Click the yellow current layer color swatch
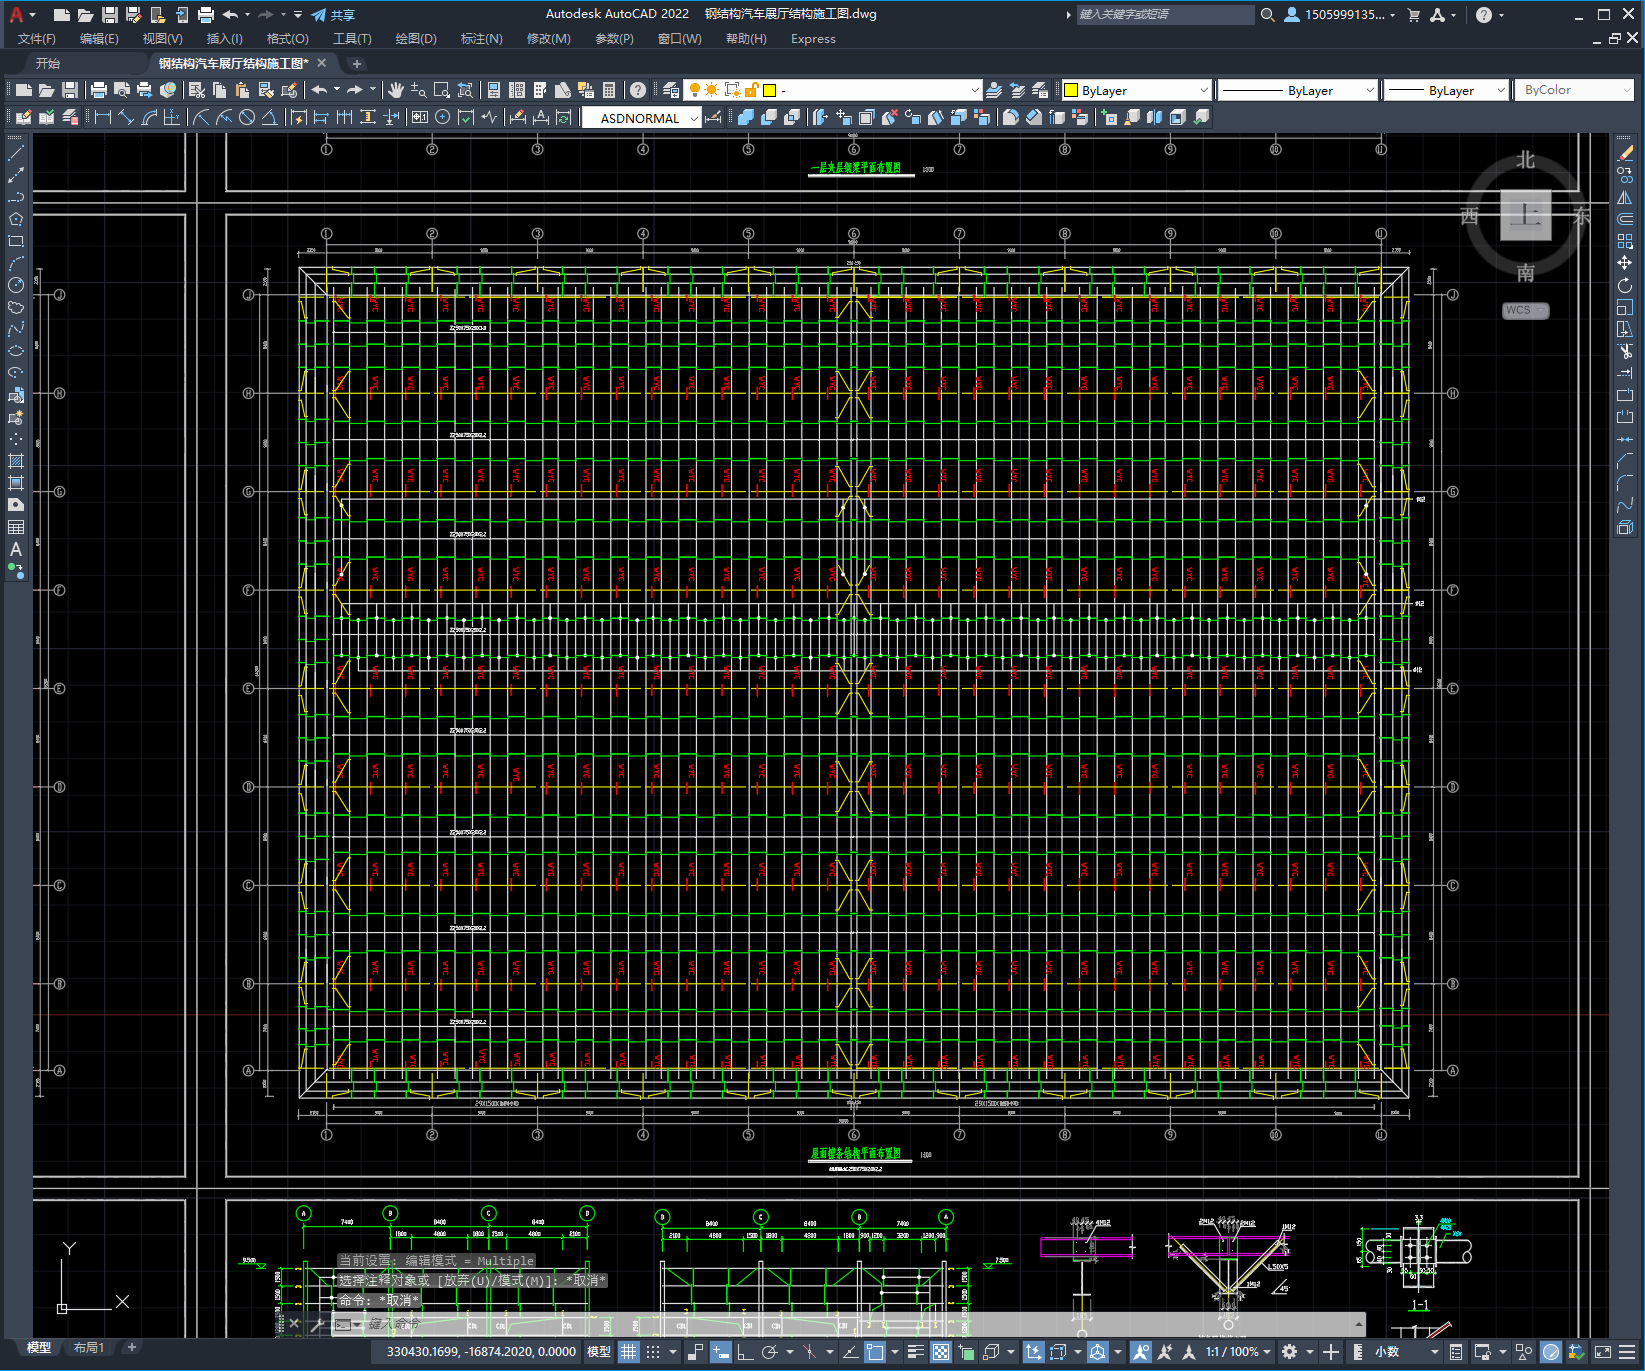Image resolution: width=1645 pixels, height=1371 pixels. click(x=770, y=90)
